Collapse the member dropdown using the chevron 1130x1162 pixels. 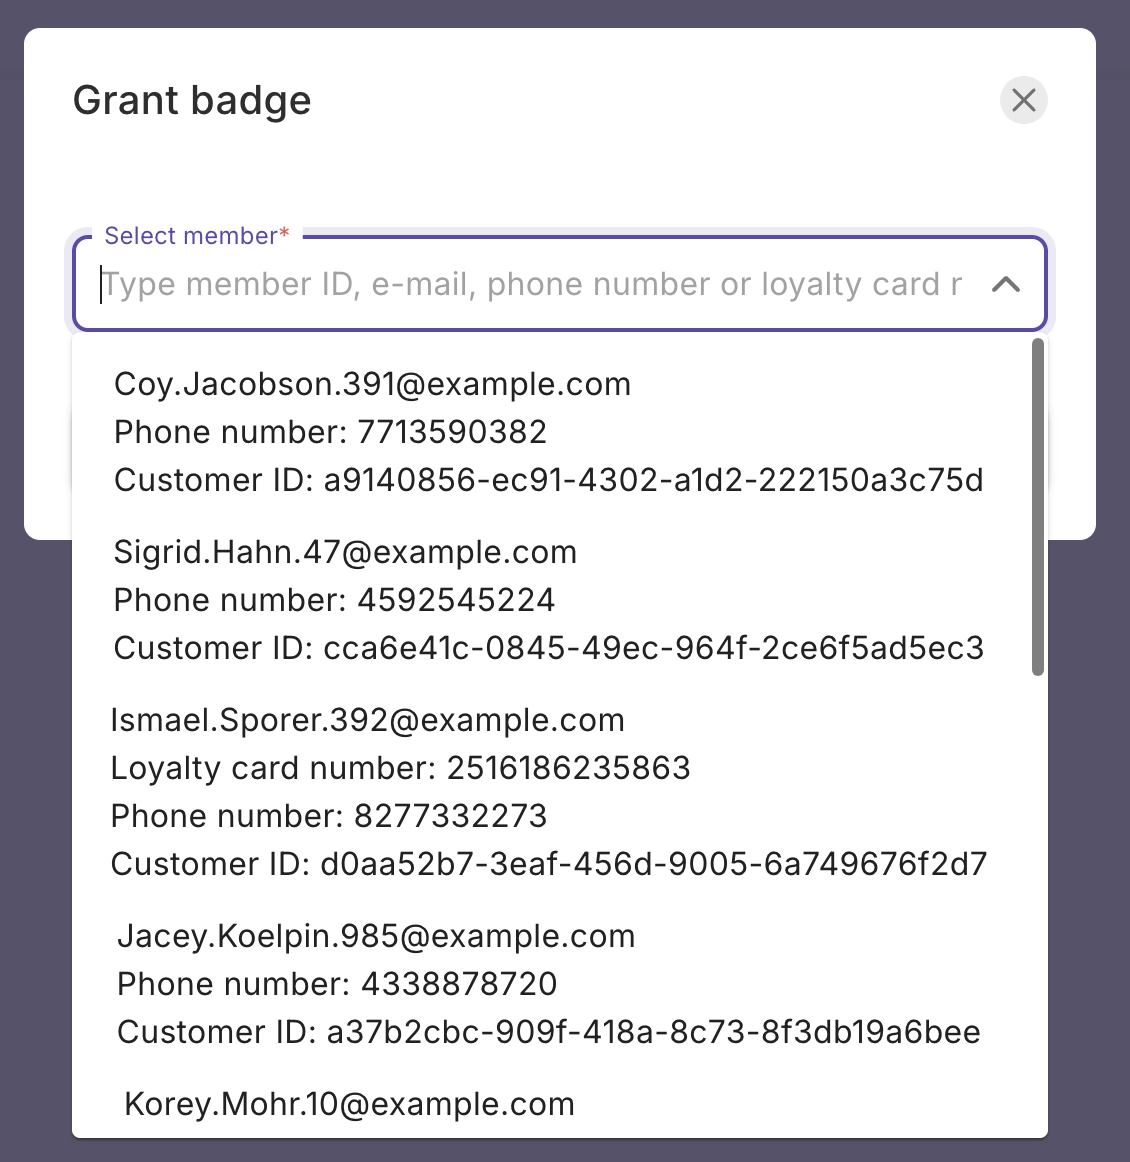click(x=1005, y=285)
